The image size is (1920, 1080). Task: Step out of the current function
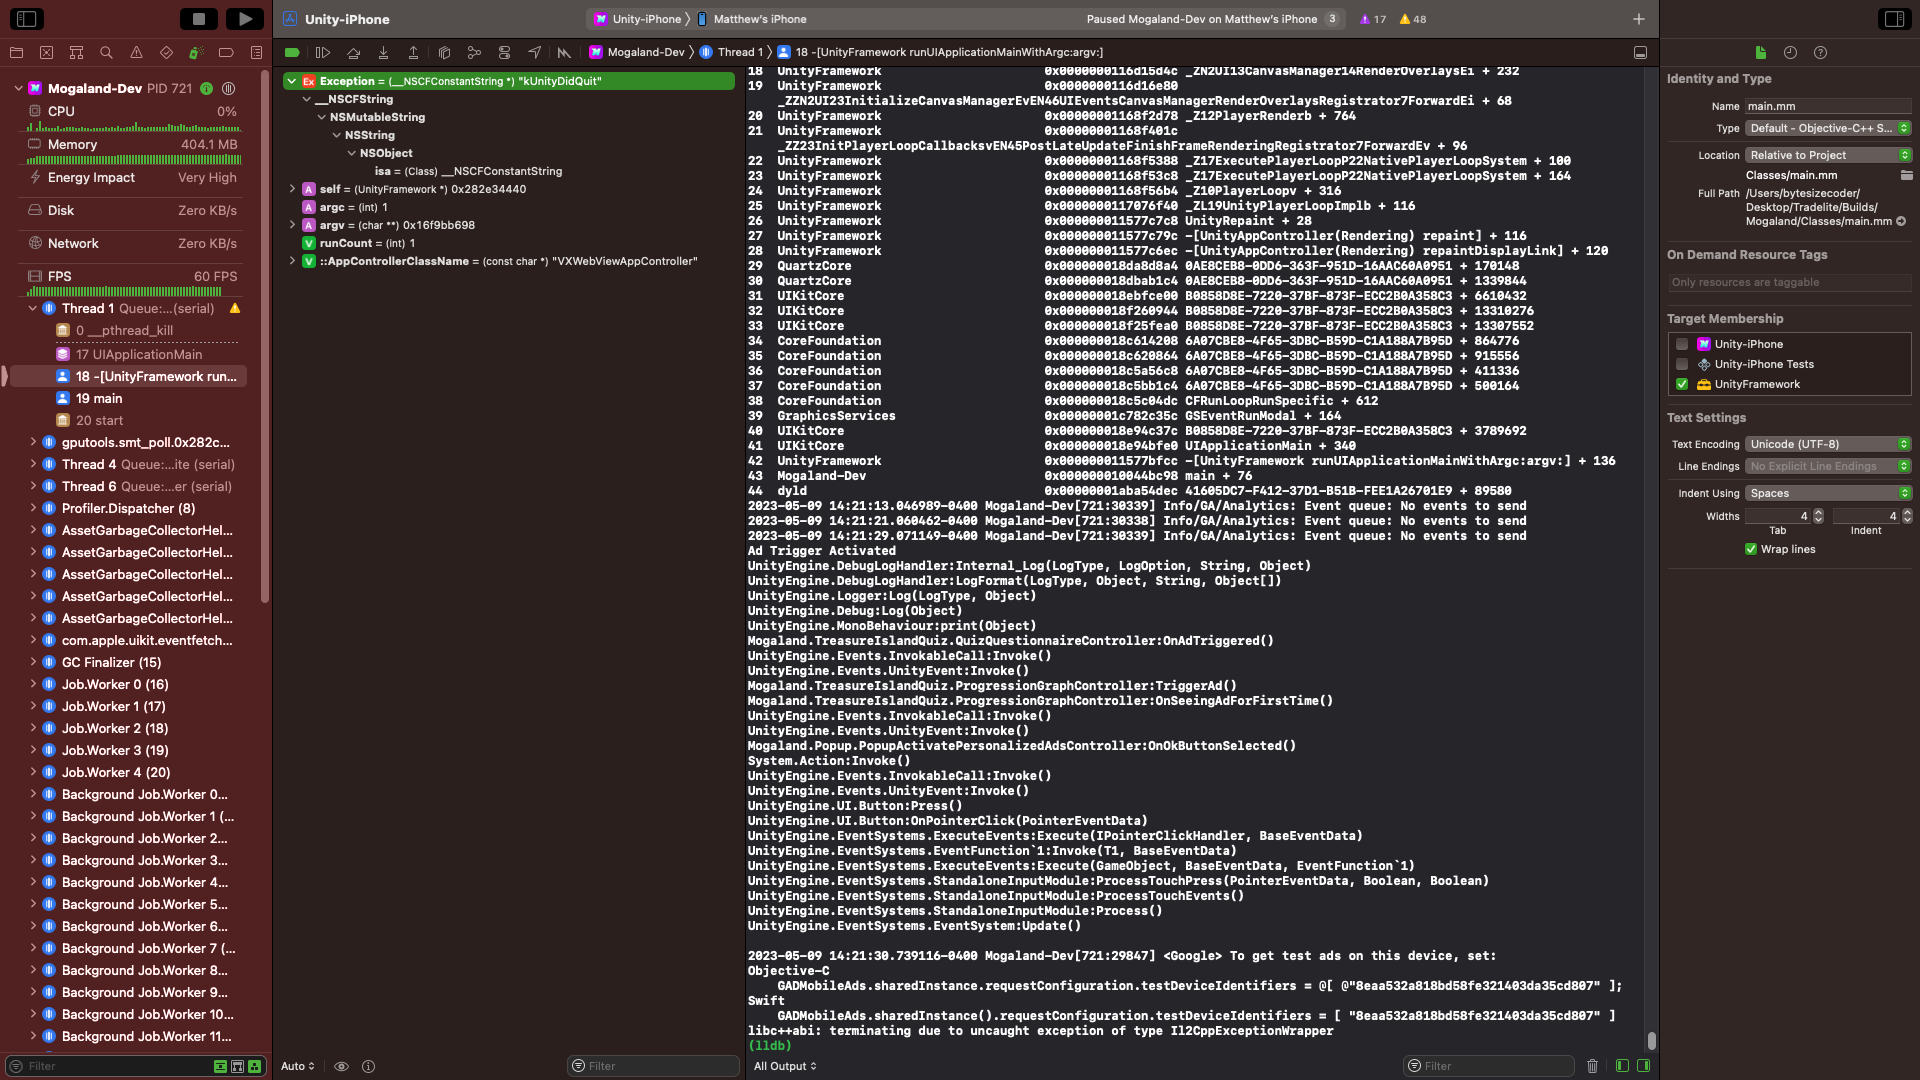[x=414, y=52]
